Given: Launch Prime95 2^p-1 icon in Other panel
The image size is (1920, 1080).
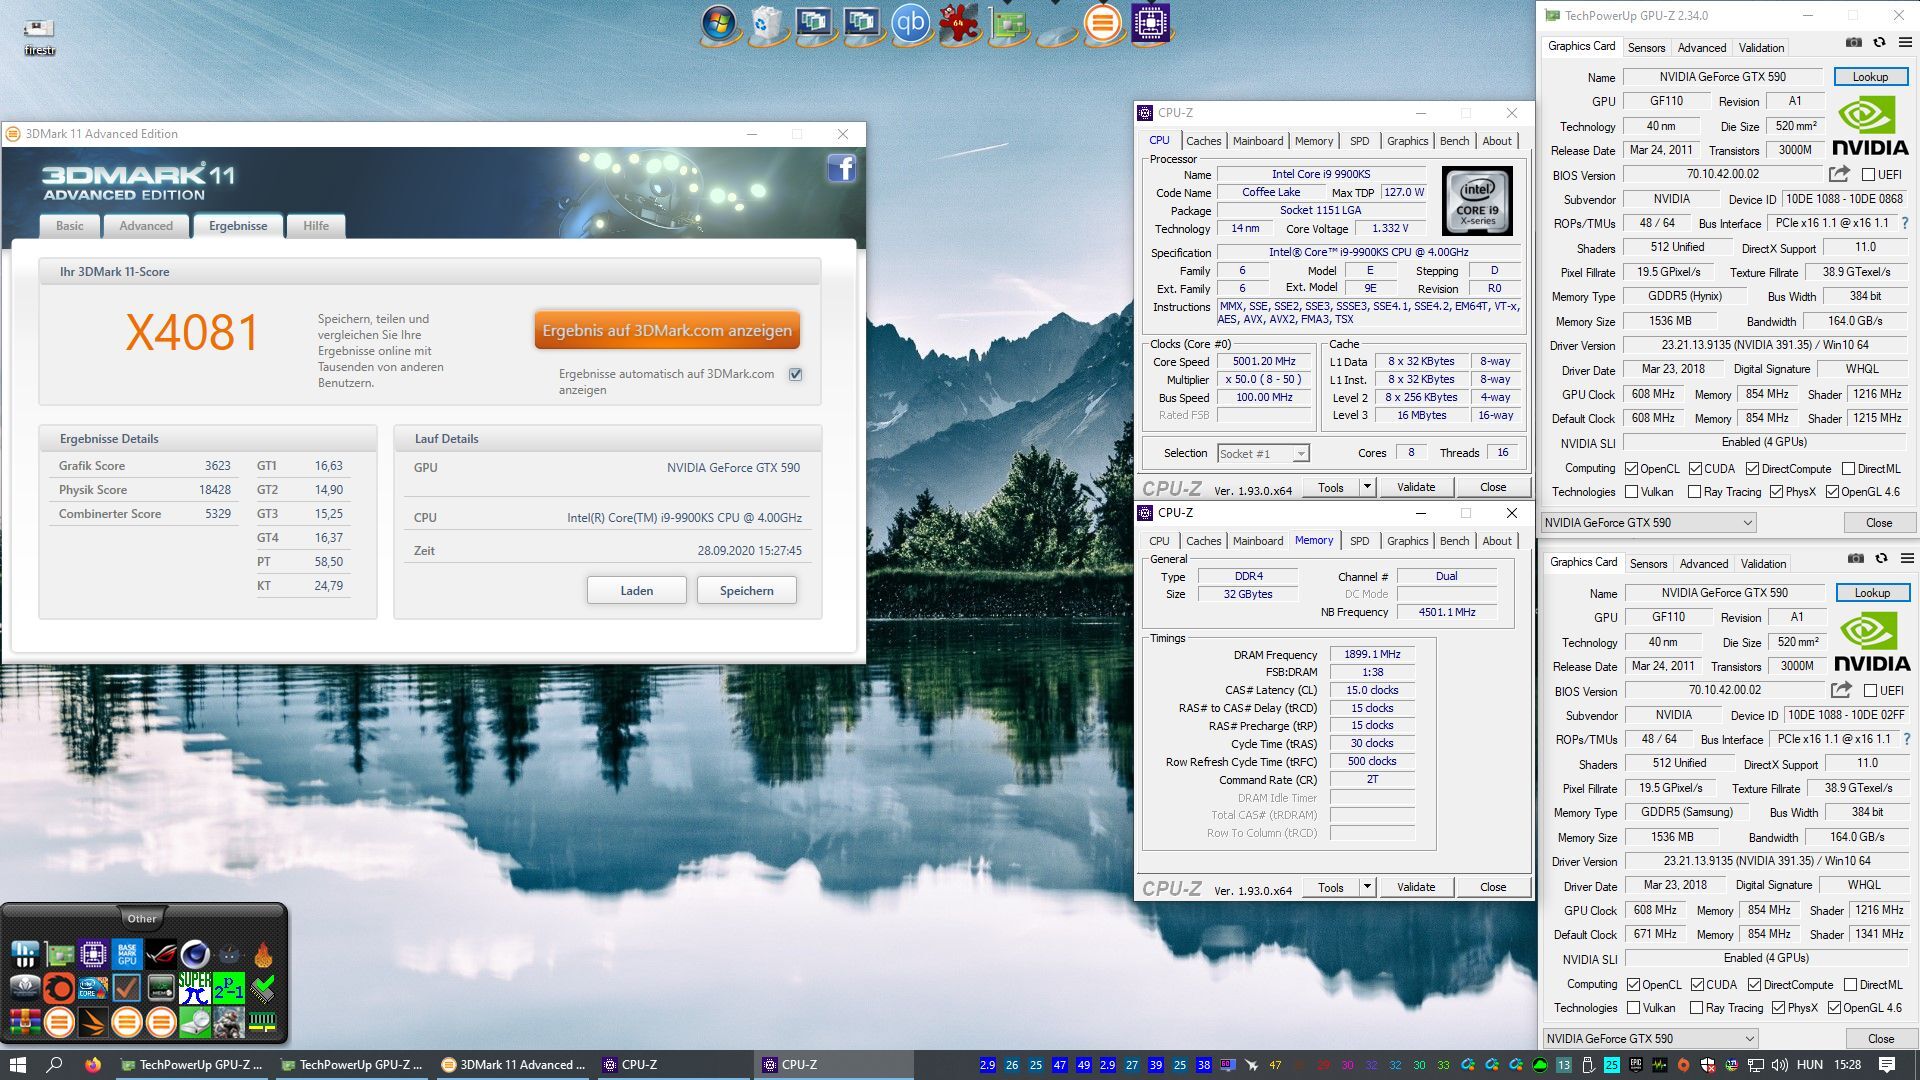Looking at the screenshot, I should point(229,988).
